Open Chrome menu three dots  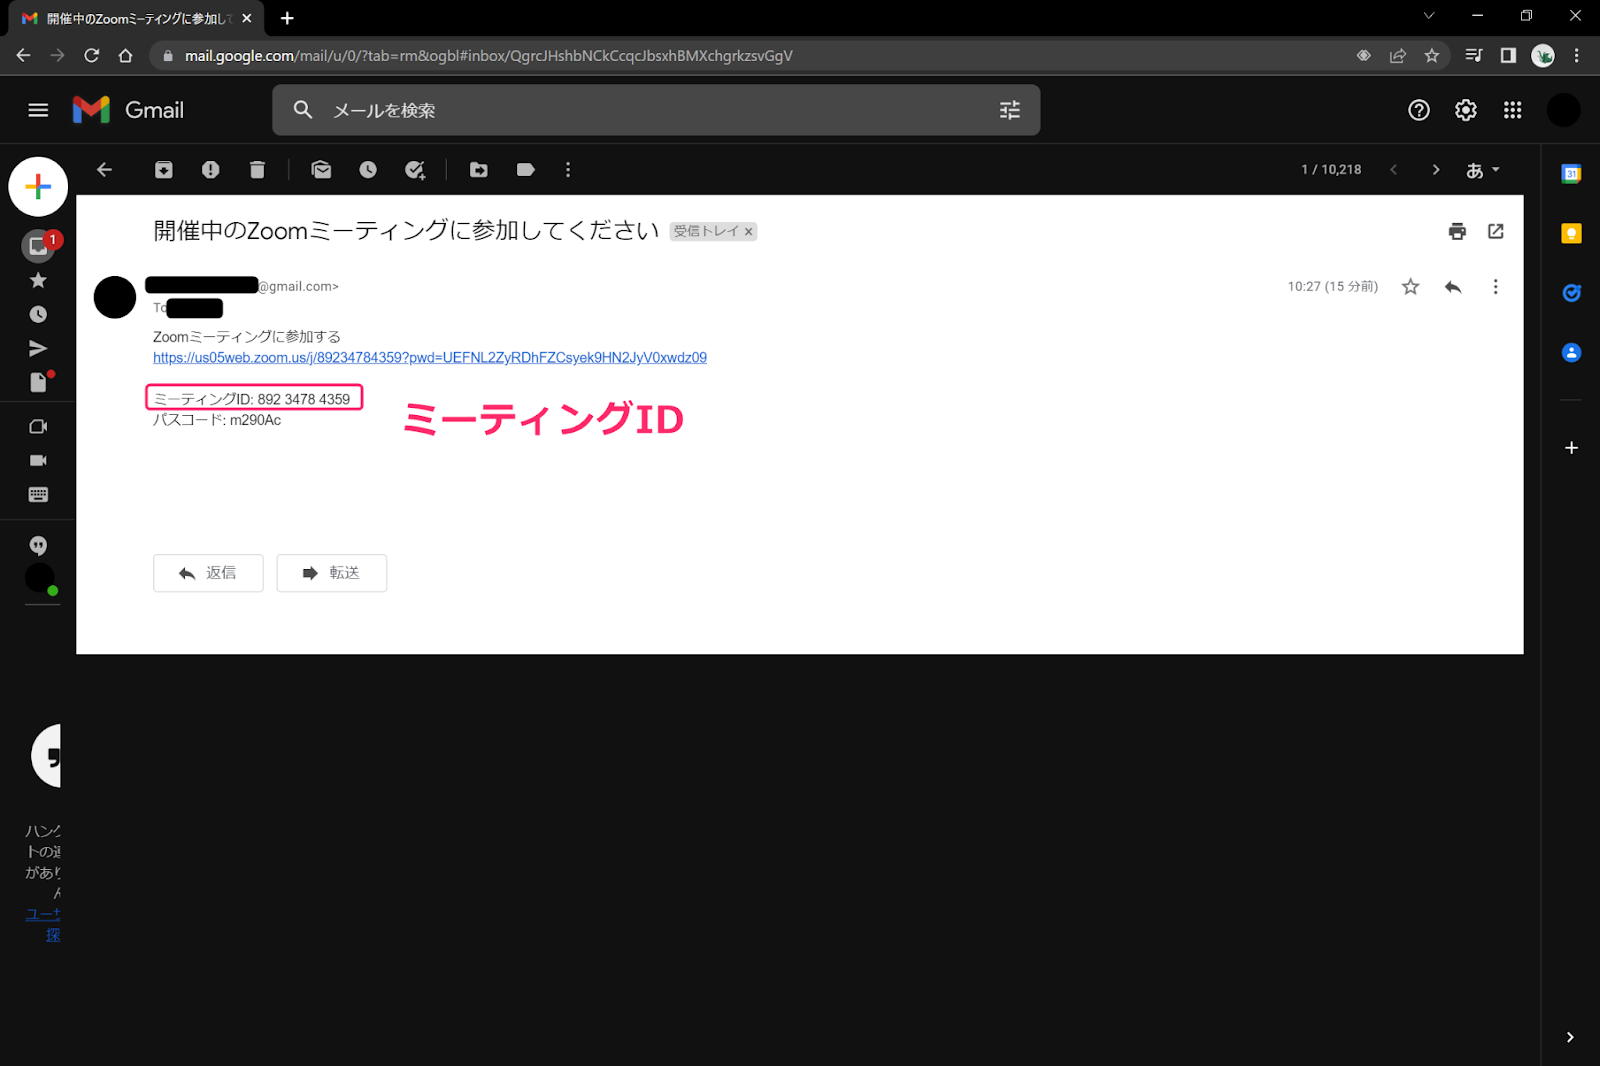pos(1577,56)
